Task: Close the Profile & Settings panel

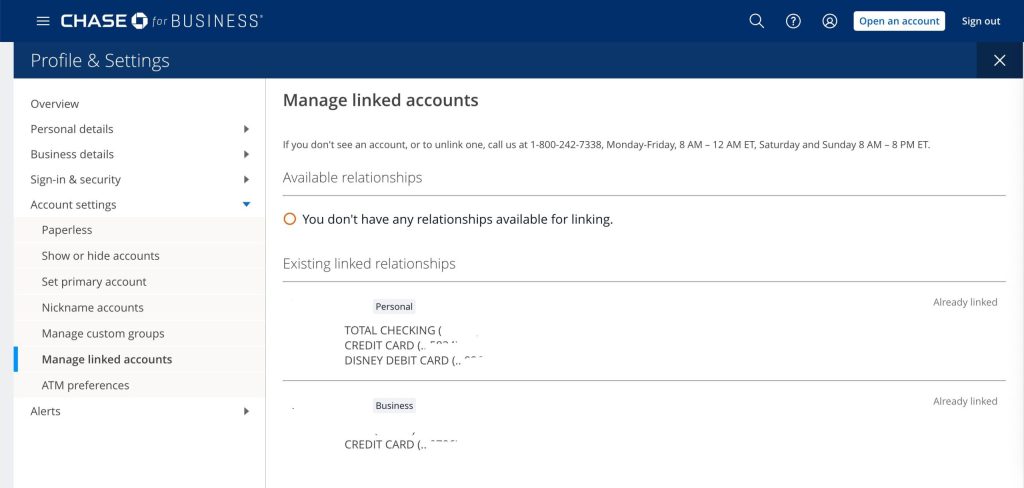Action: pos(999,60)
